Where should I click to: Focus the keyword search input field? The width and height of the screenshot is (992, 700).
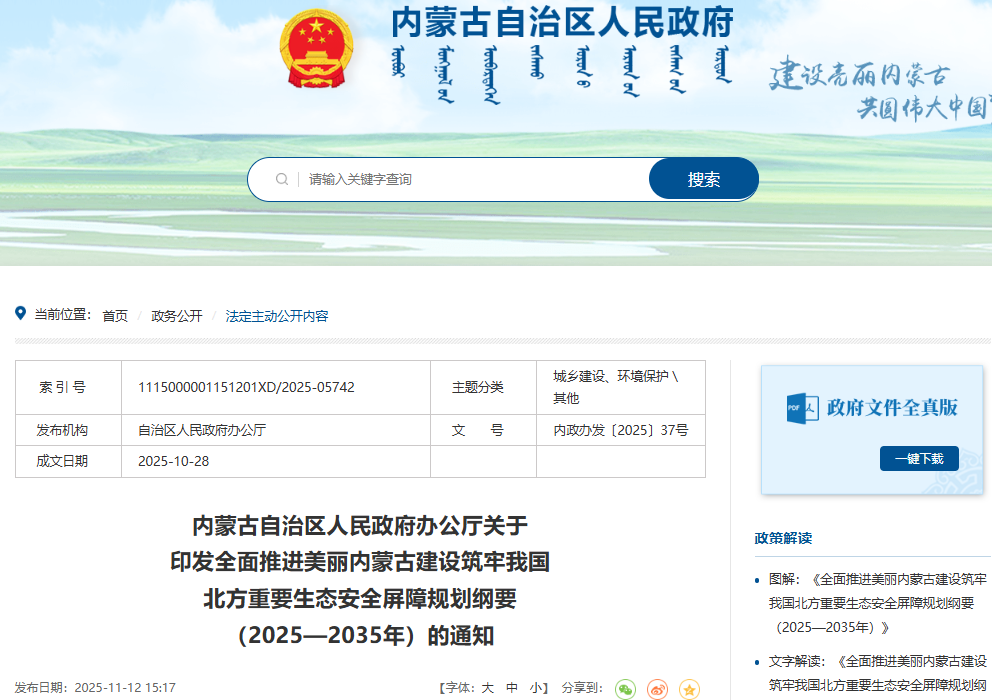click(470, 180)
